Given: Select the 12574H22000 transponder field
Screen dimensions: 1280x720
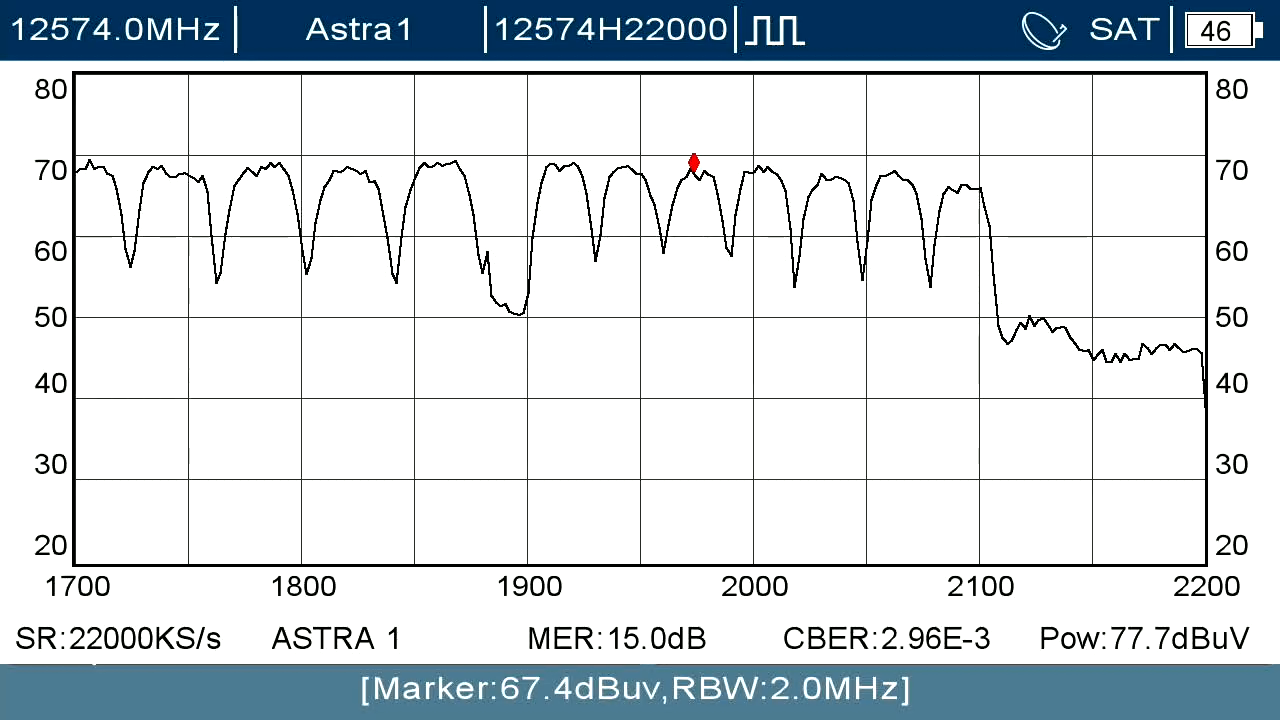Looking at the screenshot, I should click(x=611, y=30).
